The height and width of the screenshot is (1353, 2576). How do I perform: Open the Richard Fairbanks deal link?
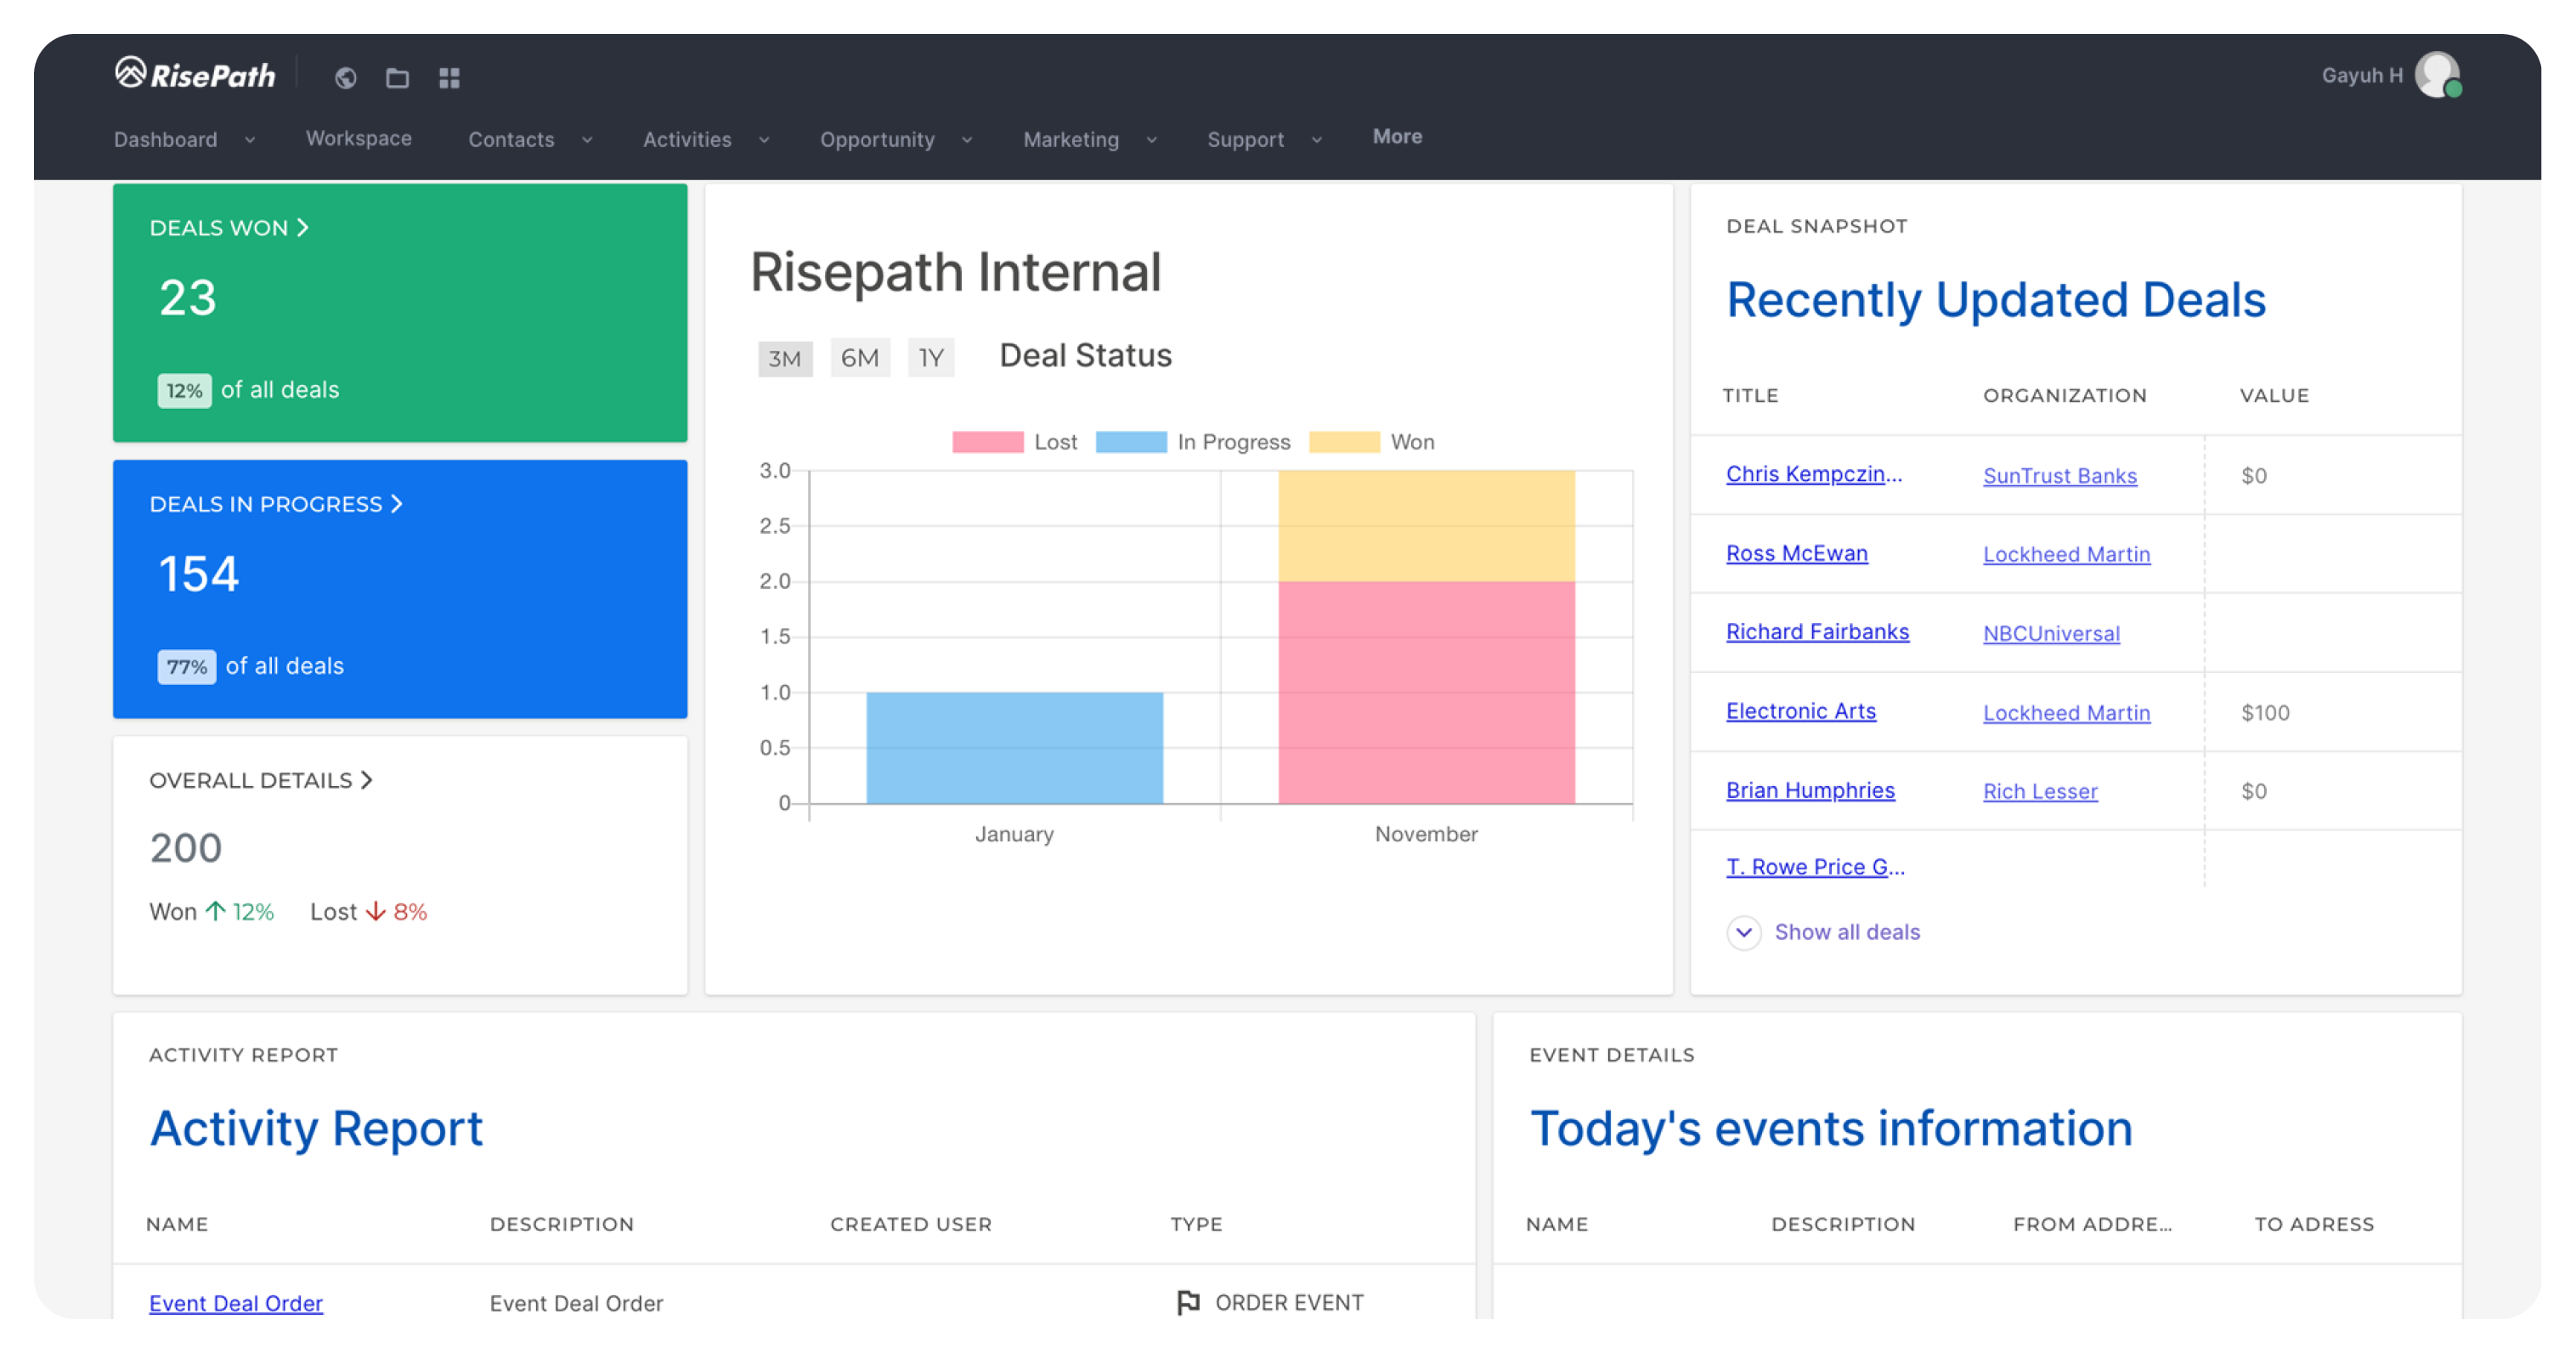tap(1817, 632)
